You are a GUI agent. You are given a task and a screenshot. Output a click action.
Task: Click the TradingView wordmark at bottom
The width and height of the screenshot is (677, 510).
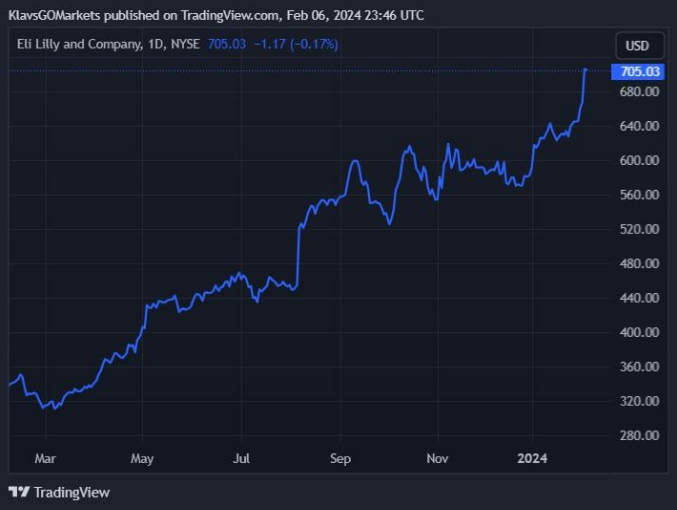(x=72, y=492)
